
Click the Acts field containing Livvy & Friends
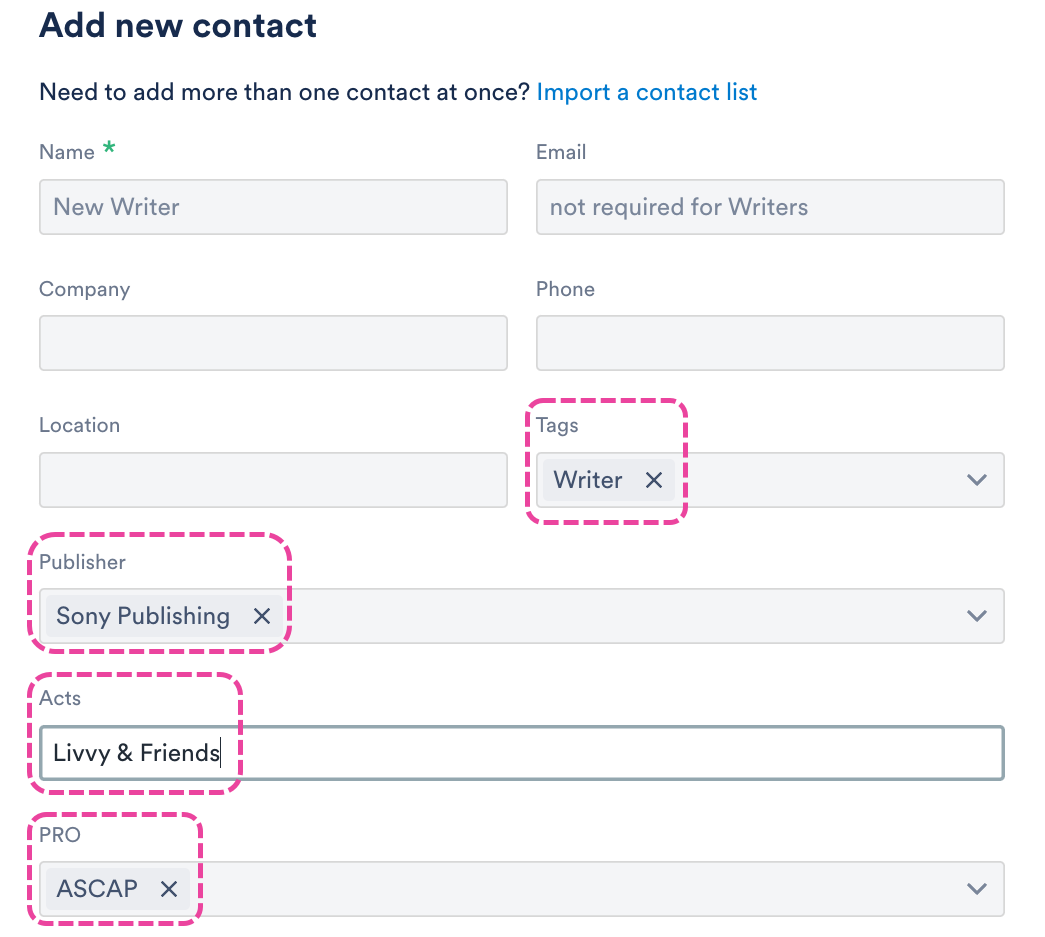(520, 752)
